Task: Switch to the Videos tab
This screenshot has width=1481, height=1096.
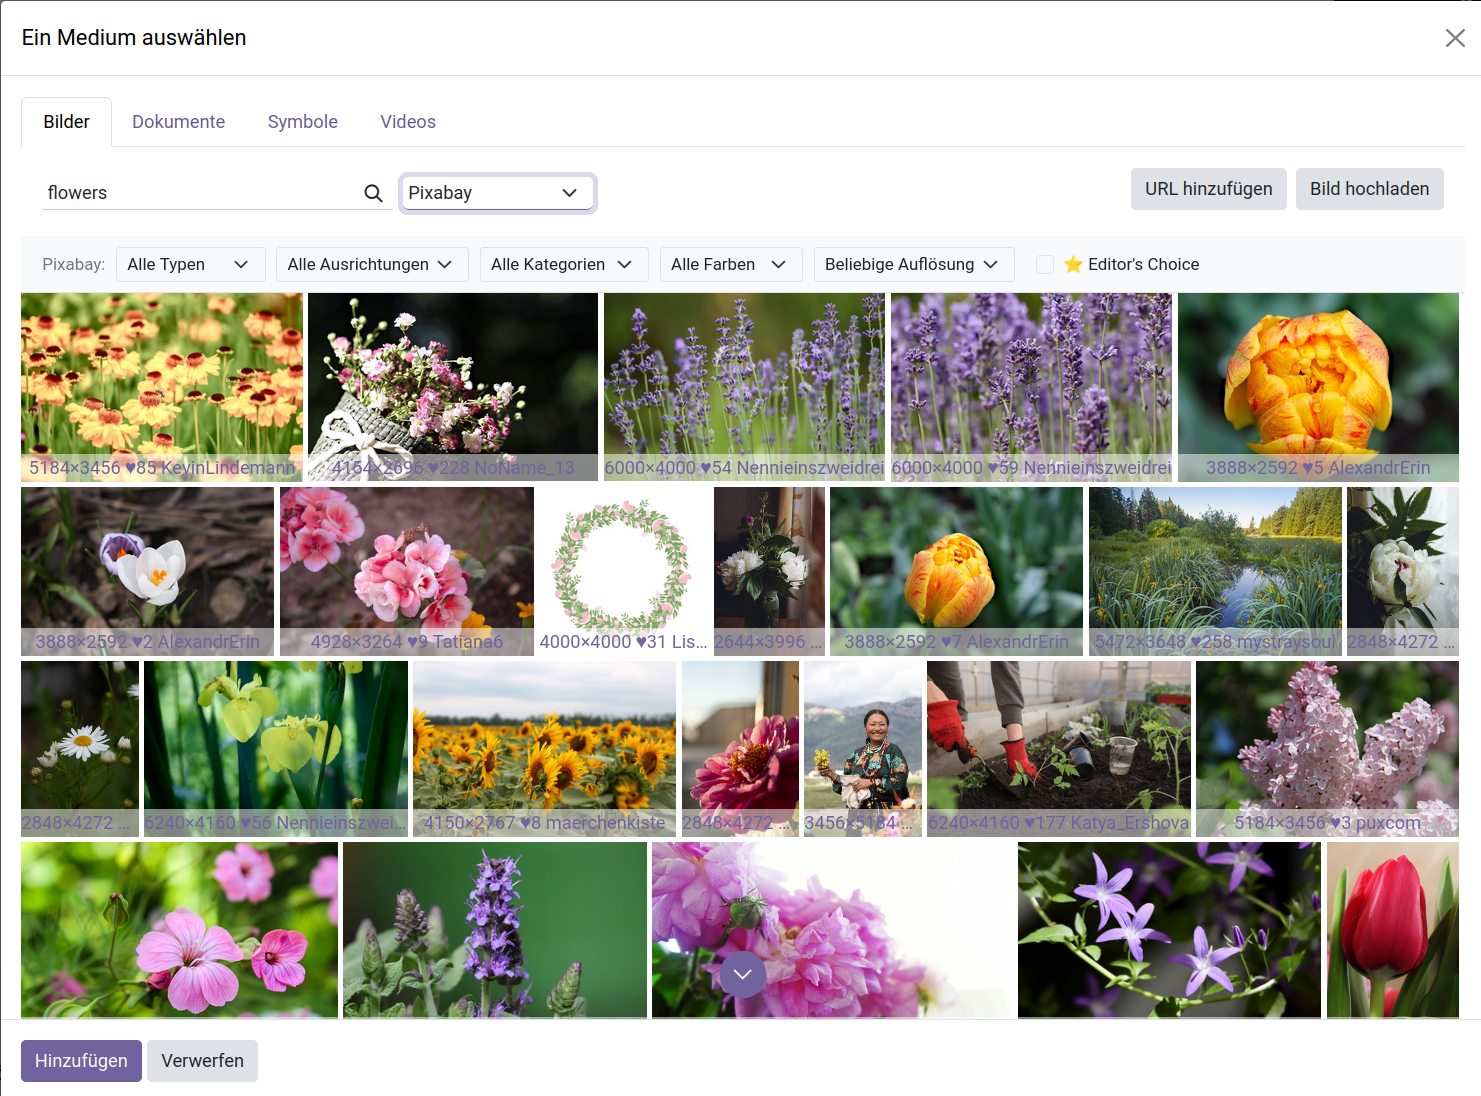Action: [x=407, y=121]
